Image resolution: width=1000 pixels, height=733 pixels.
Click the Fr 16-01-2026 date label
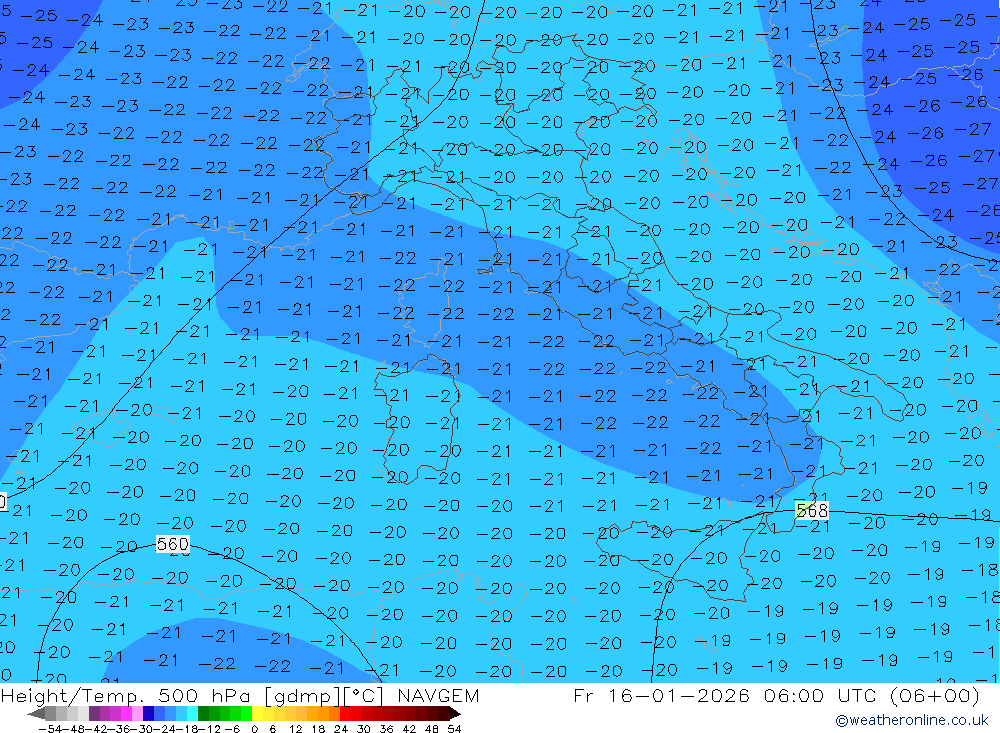(661, 695)
